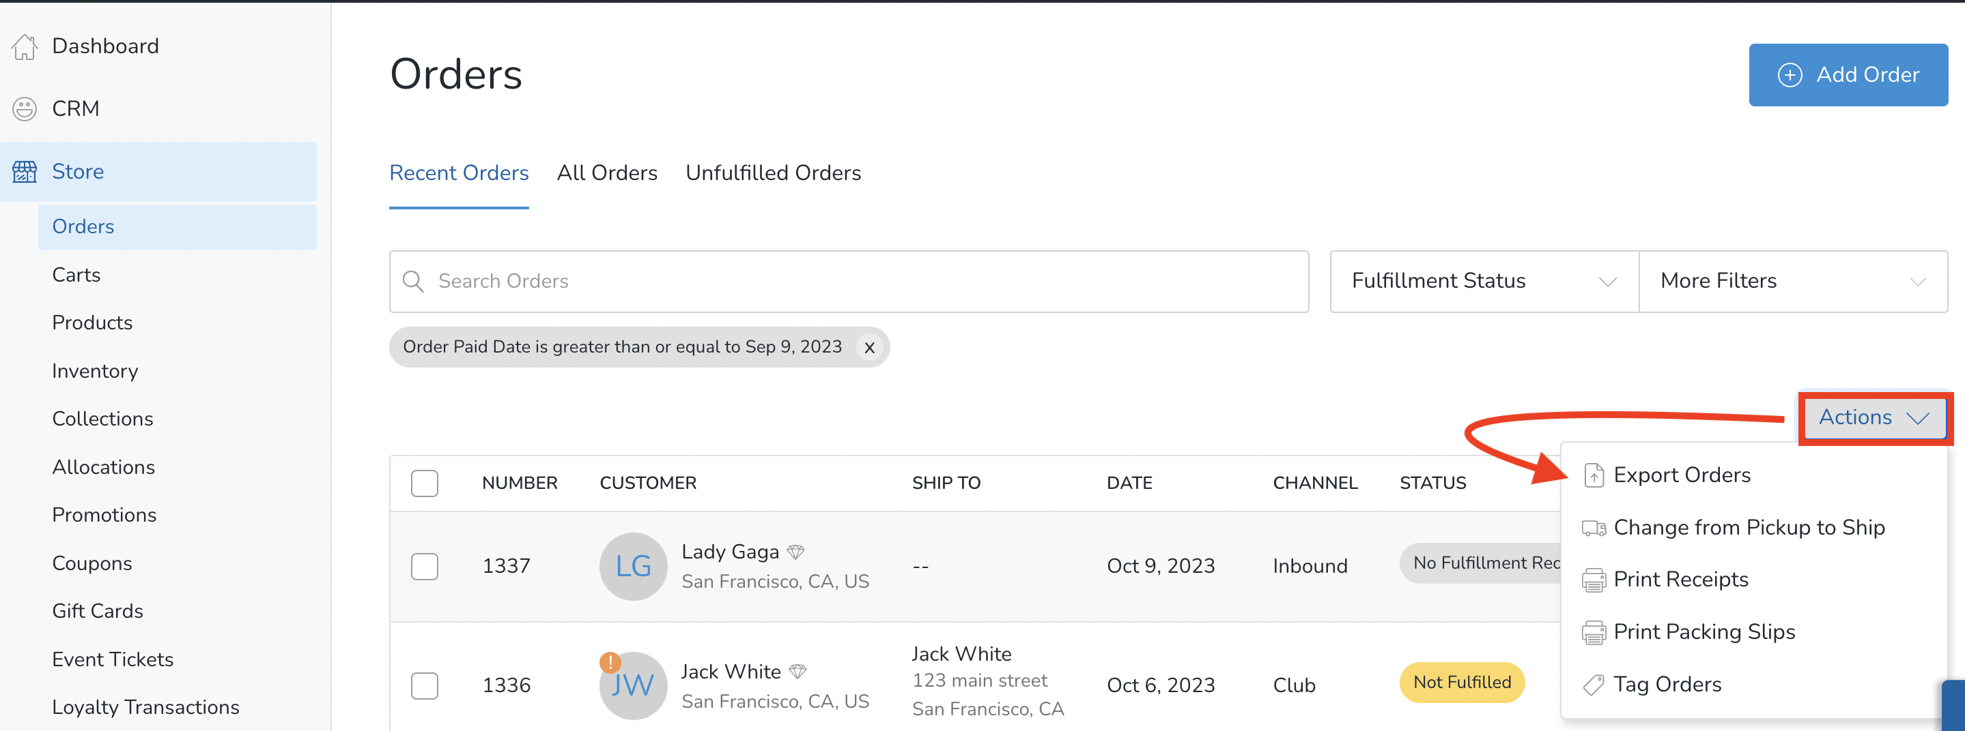Screen dimensions: 1965x731
Task: Click the Store icon in the sidebar
Action: point(24,171)
